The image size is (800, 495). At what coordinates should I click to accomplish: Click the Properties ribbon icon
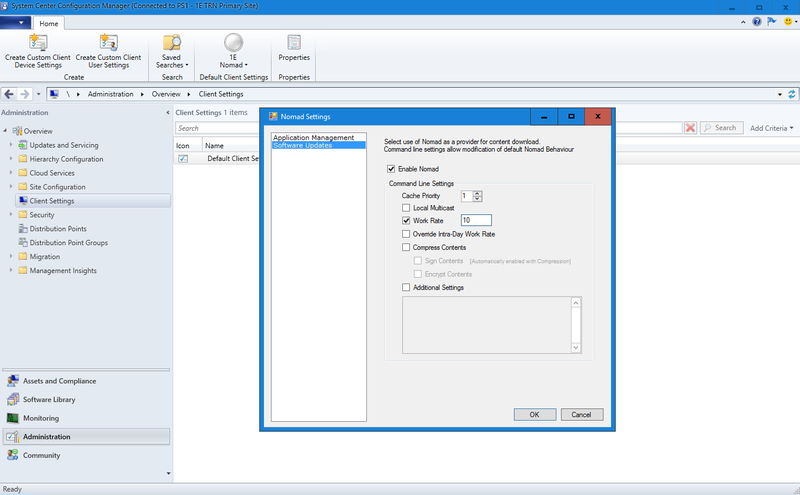pyautogui.click(x=293, y=43)
